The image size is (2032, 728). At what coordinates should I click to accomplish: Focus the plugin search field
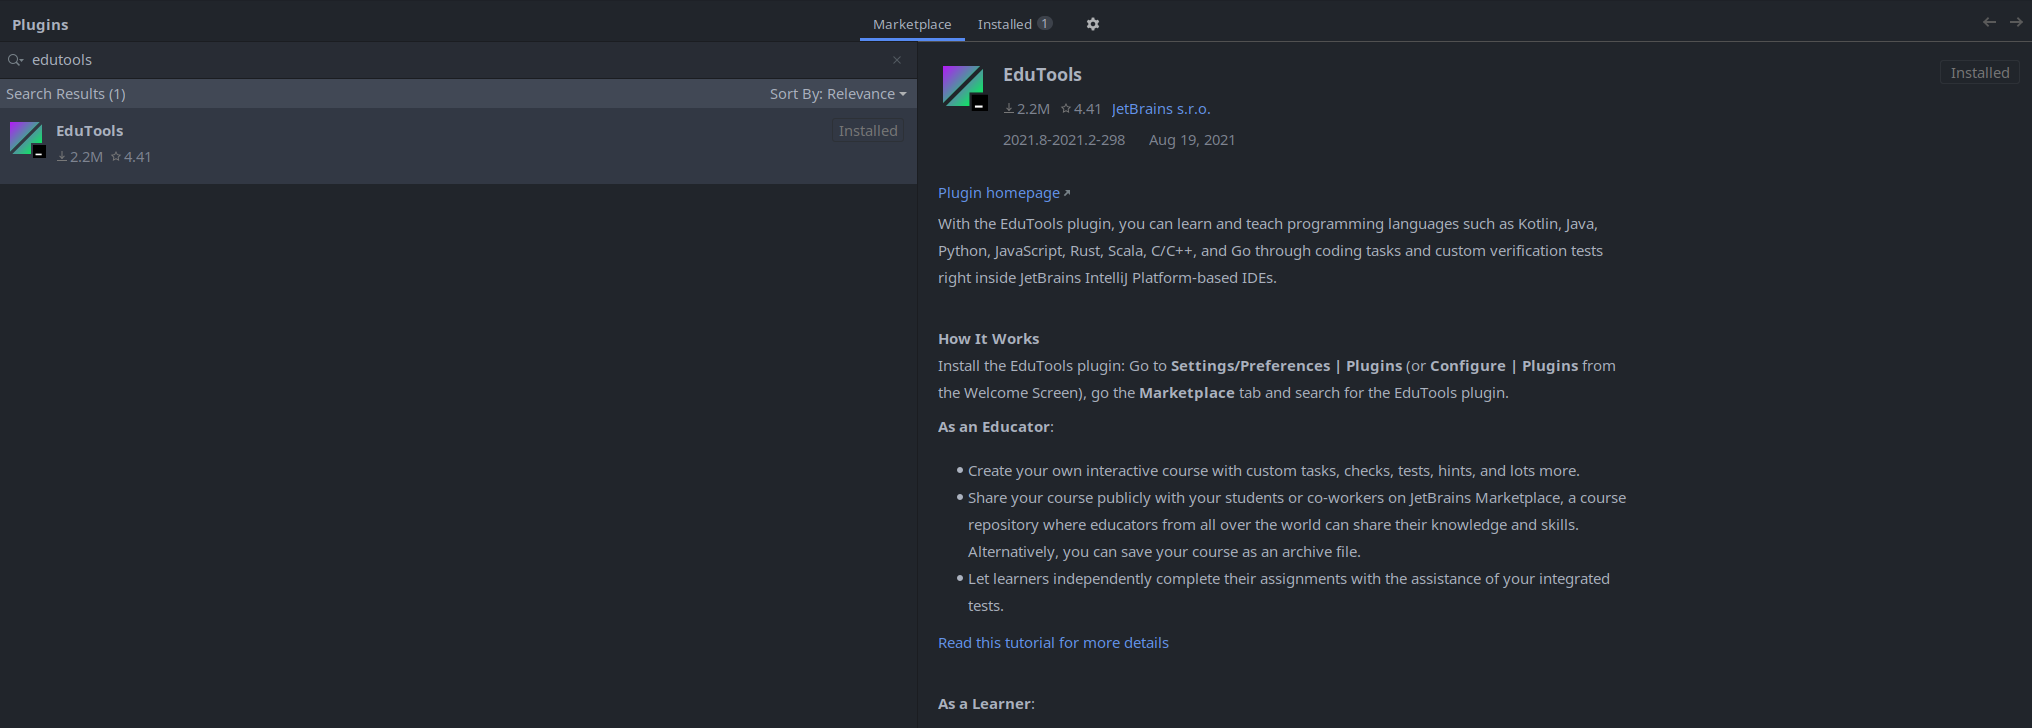point(458,60)
